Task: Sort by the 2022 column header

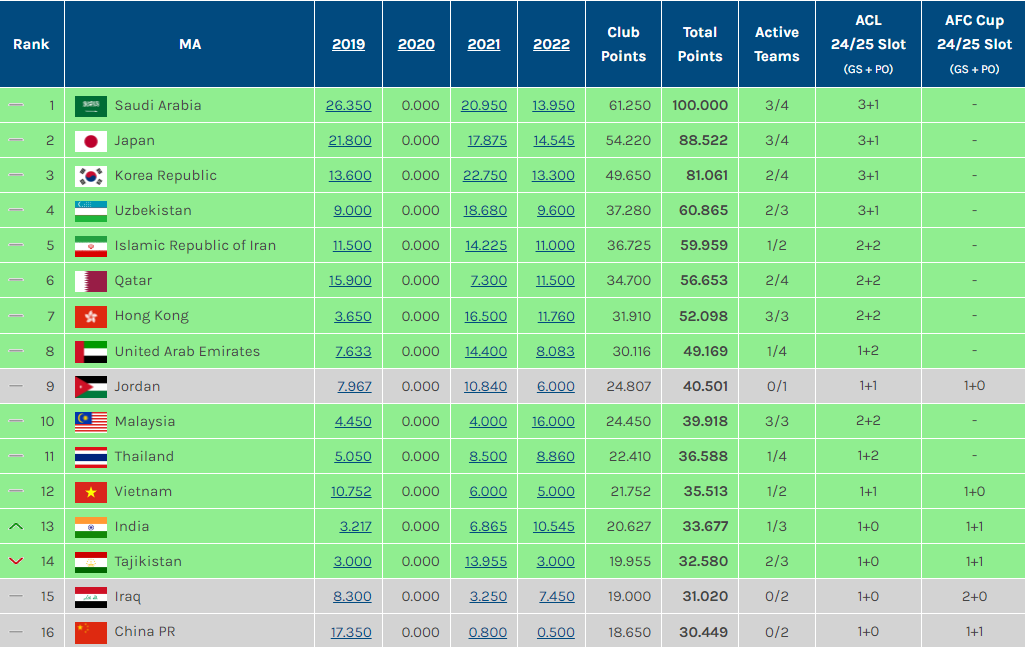Action: (x=551, y=44)
